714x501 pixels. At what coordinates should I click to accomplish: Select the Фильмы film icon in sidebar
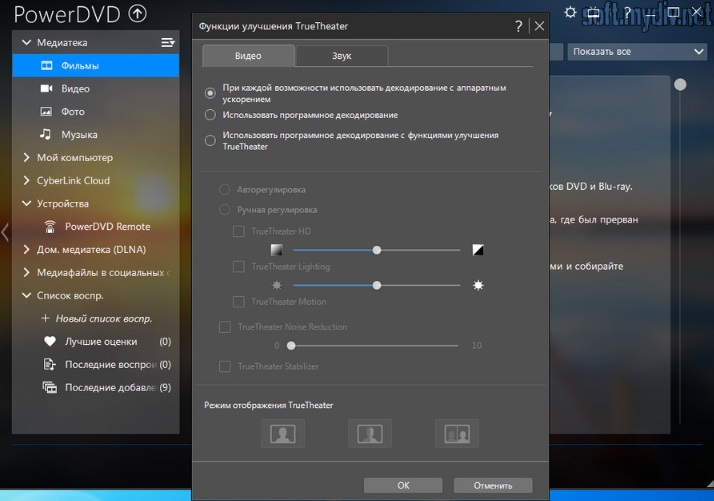pyautogui.click(x=46, y=66)
